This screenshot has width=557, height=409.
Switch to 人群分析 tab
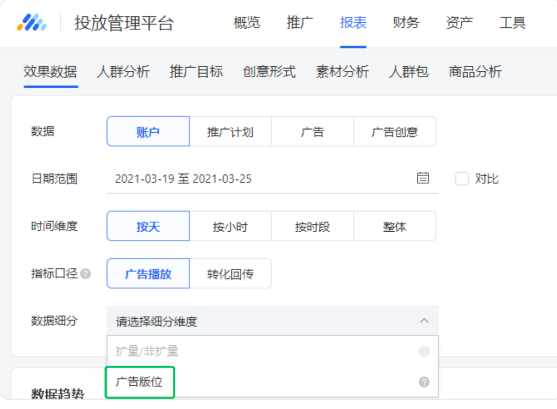pyautogui.click(x=123, y=71)
